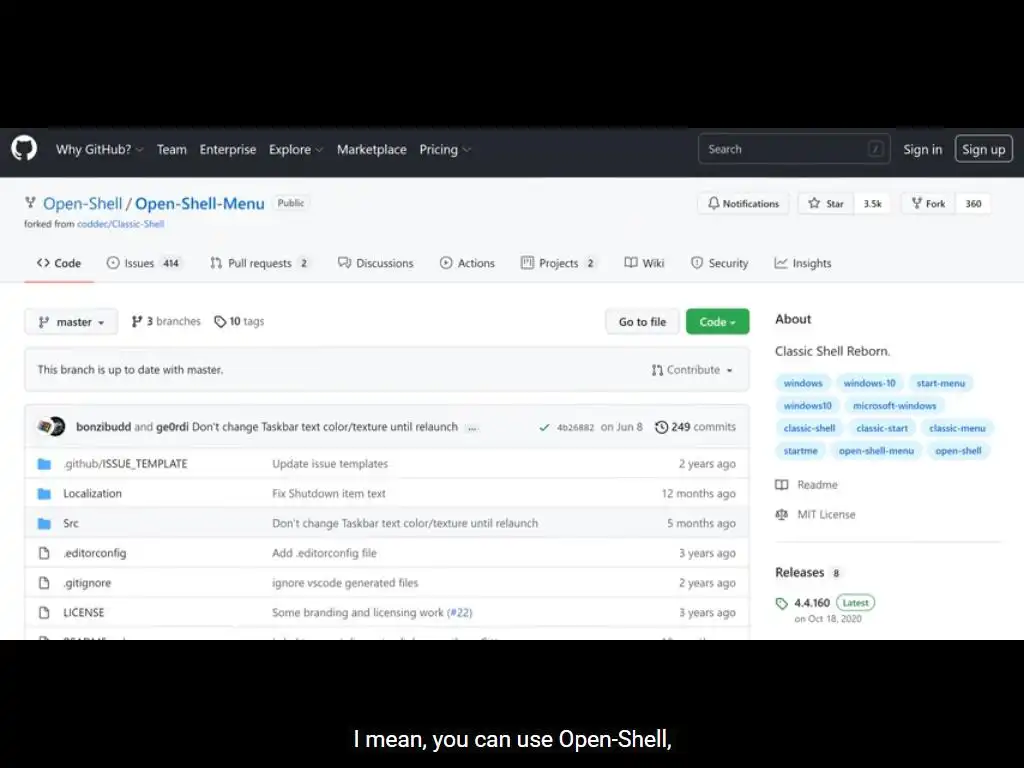The height and width of the screenshot is (768, 1024).
Task: Follow the coddec/Classic-Shell fork source link
Action: coord(121,224)
